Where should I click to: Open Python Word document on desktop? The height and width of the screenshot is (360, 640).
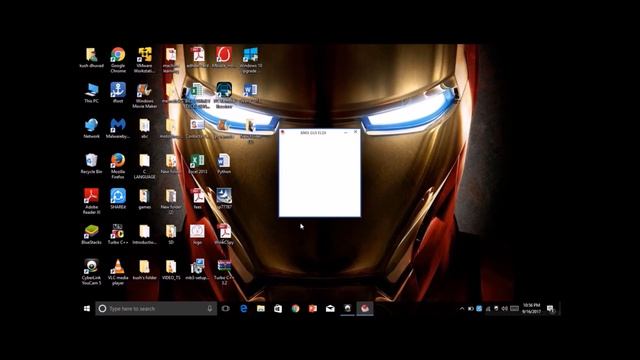click(x=224, y=163)
